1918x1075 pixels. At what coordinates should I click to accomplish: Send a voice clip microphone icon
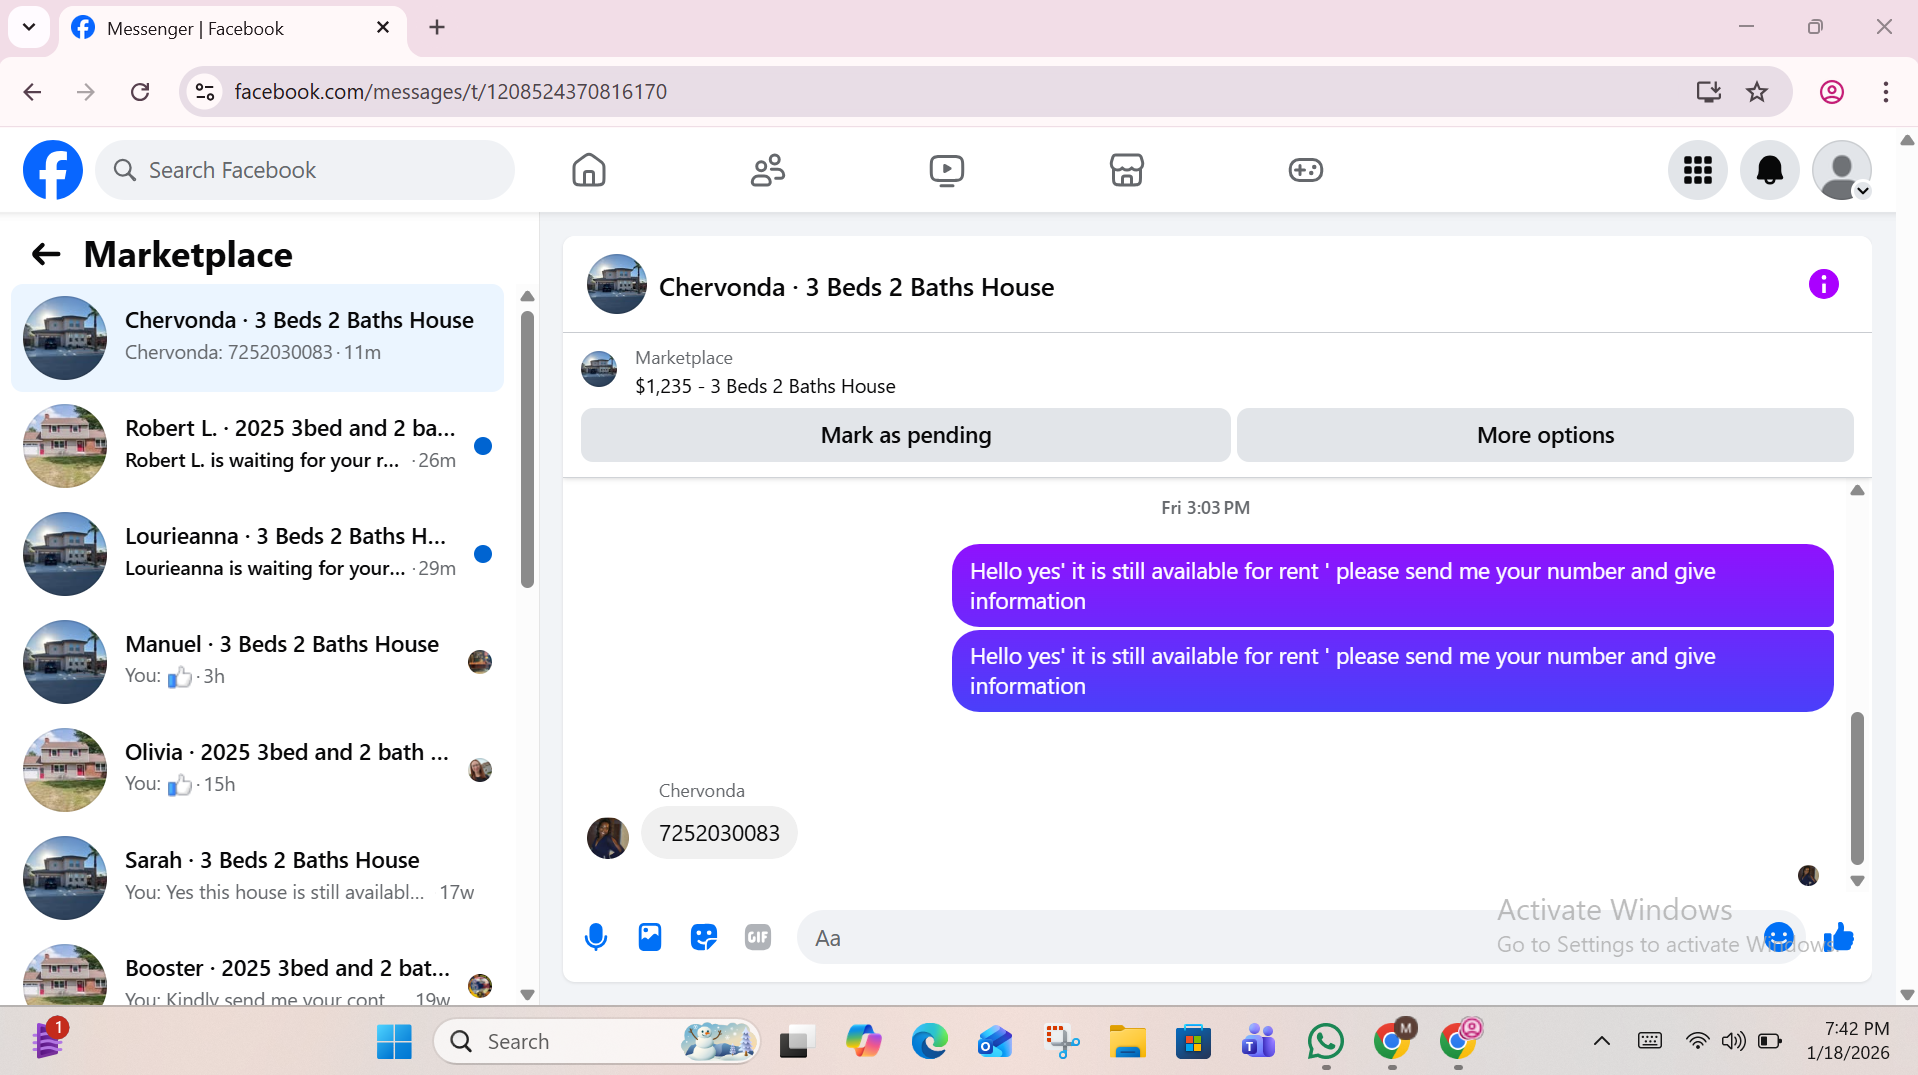tap(596, 937)
